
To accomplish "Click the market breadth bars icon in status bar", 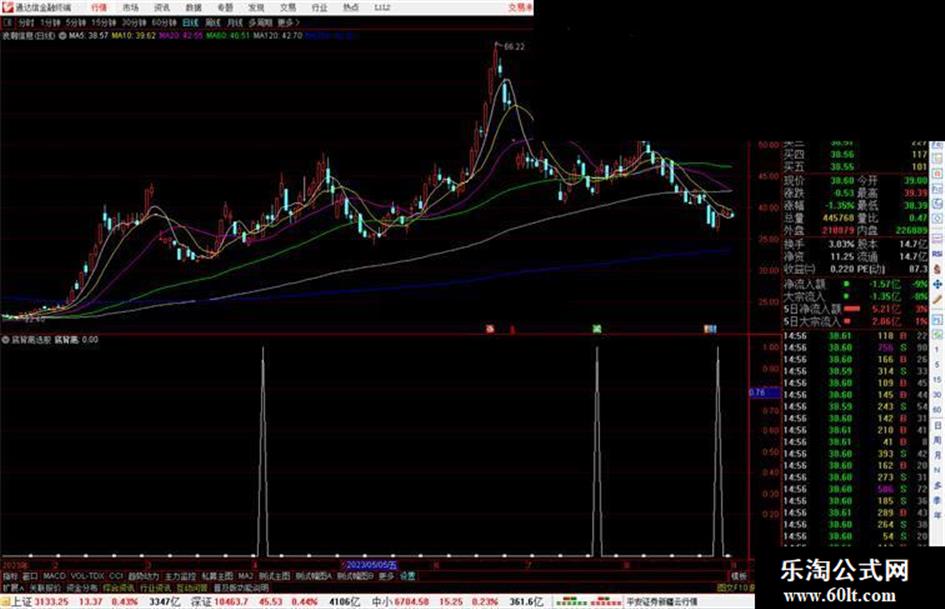I will click(588, 601).
